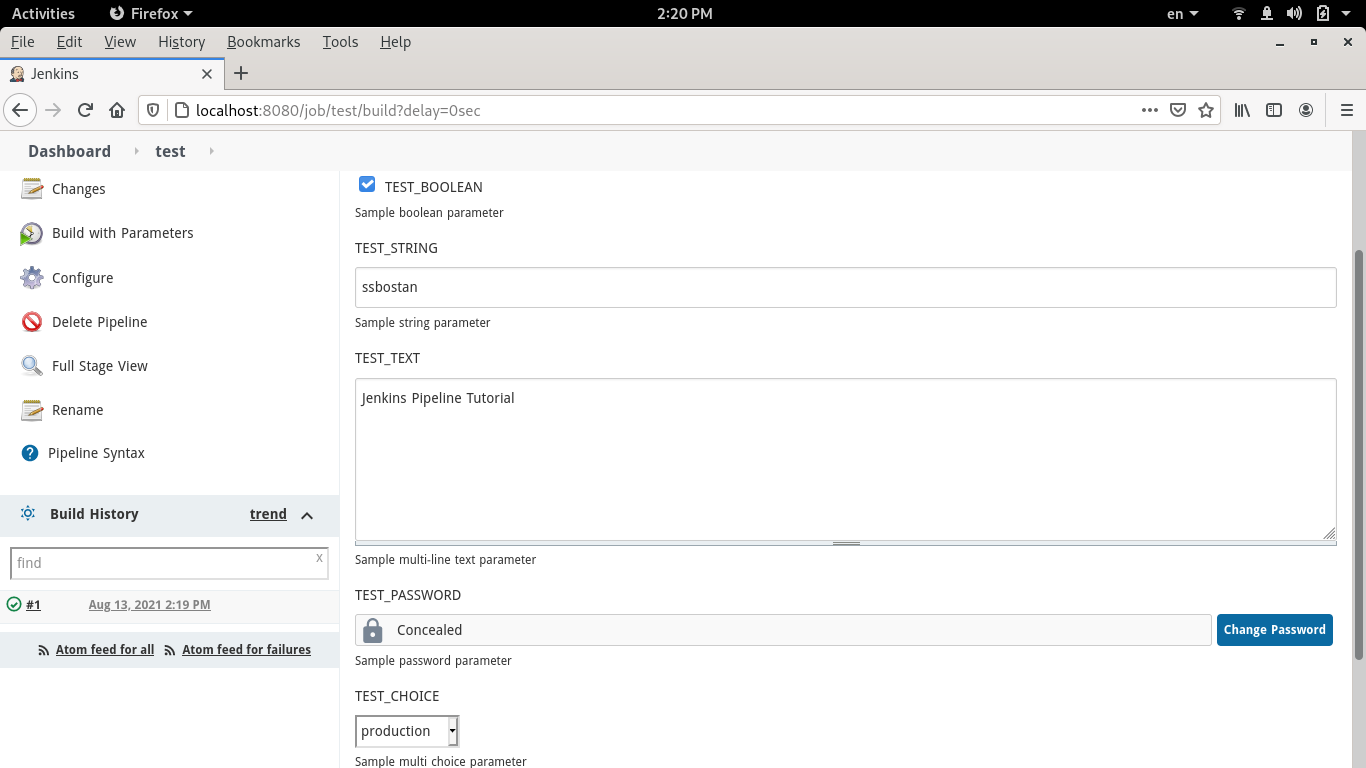
Task: Click the green success checkmark beside build #1
Action: pos(14,604)
